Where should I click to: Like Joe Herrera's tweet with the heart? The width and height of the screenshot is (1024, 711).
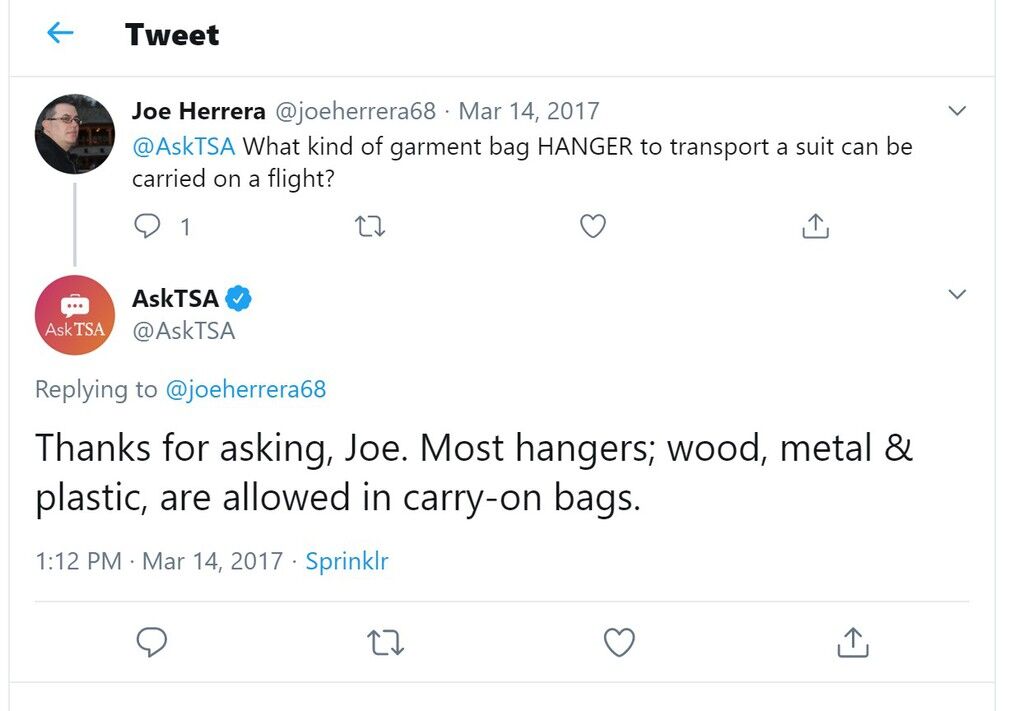(x=593, y=226)
